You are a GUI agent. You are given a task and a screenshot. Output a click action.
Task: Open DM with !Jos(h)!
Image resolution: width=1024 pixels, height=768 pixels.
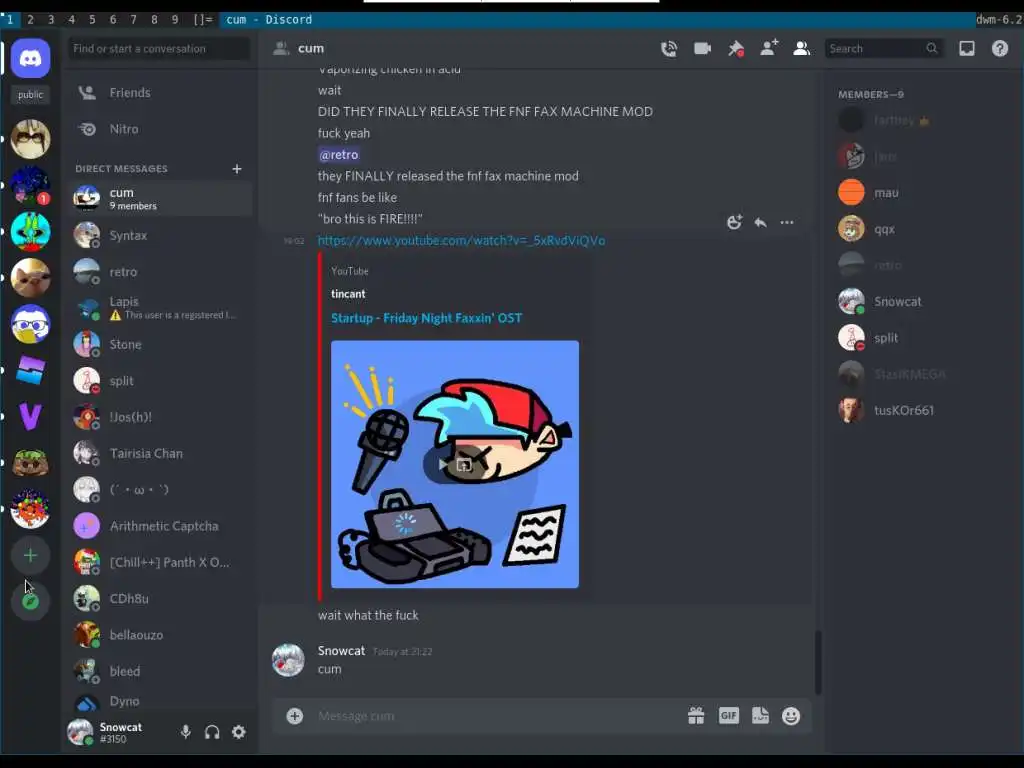161,417
